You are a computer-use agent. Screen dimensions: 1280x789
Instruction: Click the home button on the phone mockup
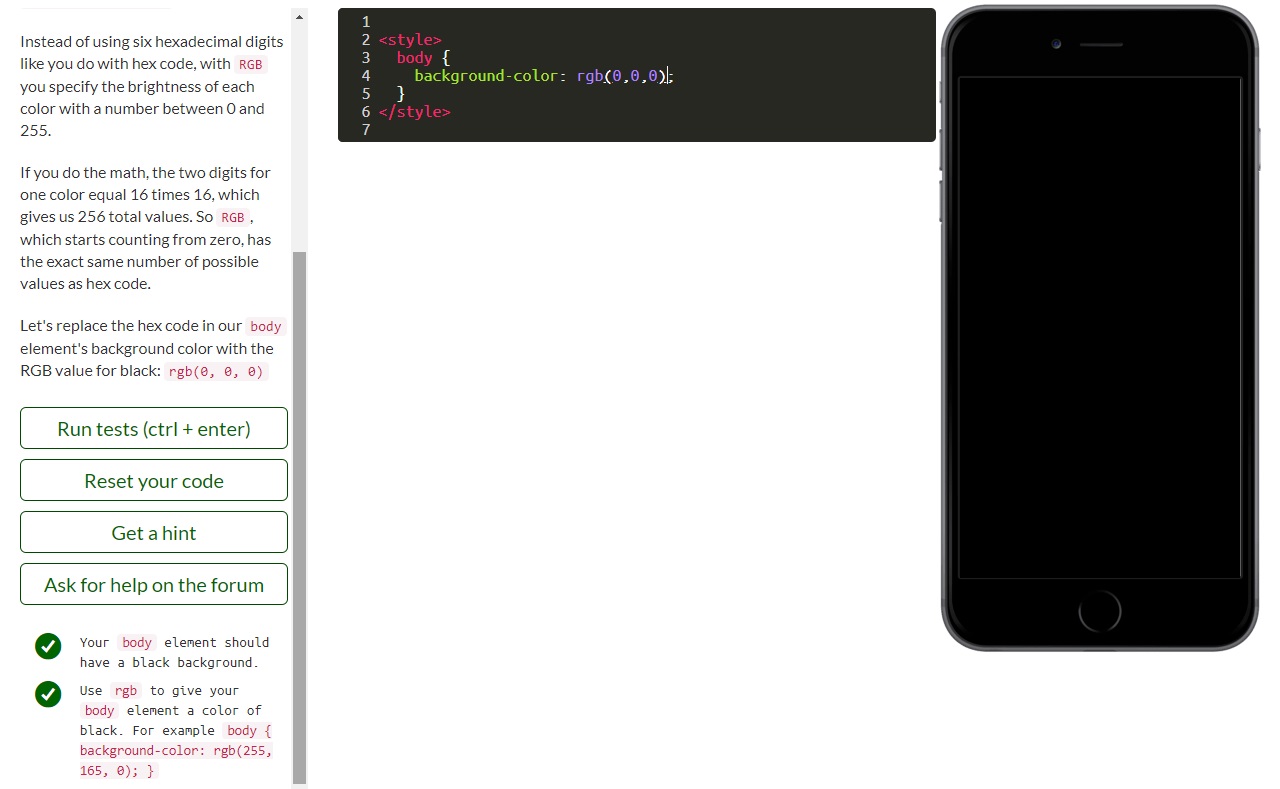pyautogui.click(x=1099, y=611)
